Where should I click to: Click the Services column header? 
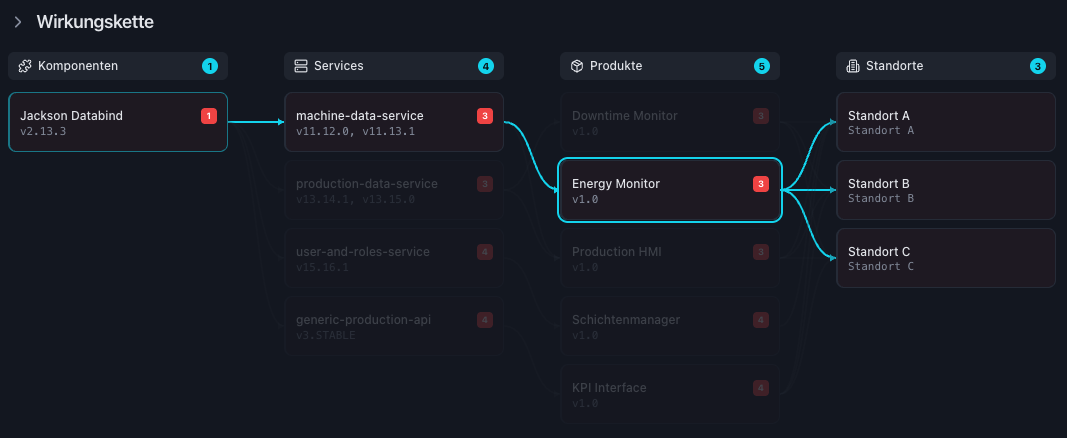click(x=394, y=66)
